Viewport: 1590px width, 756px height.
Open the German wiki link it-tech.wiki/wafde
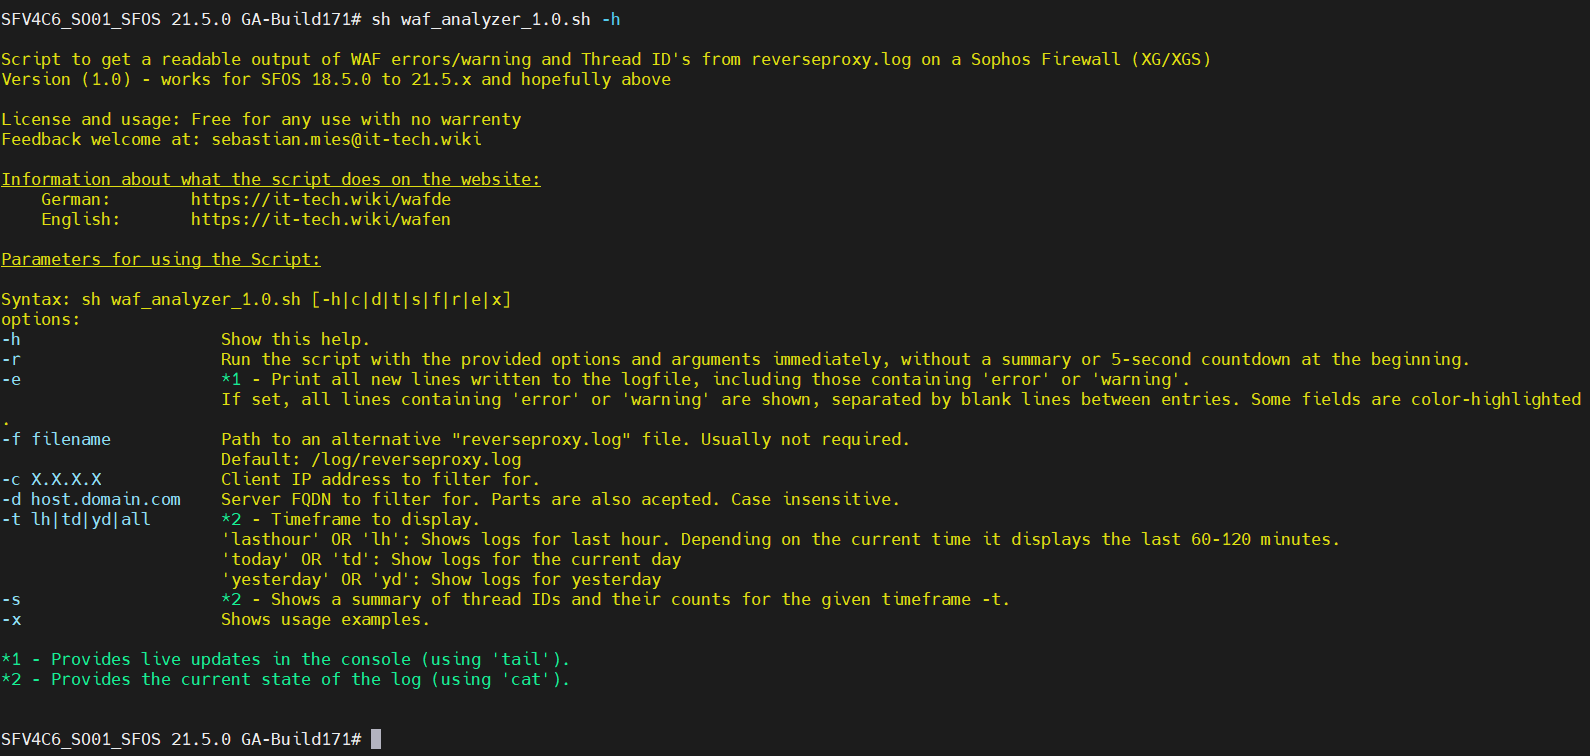tap(320, 199)
